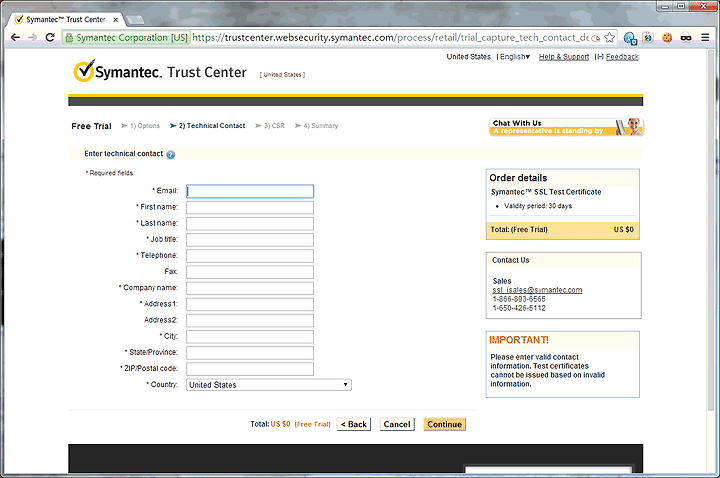Open a new browser tab
The image size is (720, 478).
[x=135, y=20]
